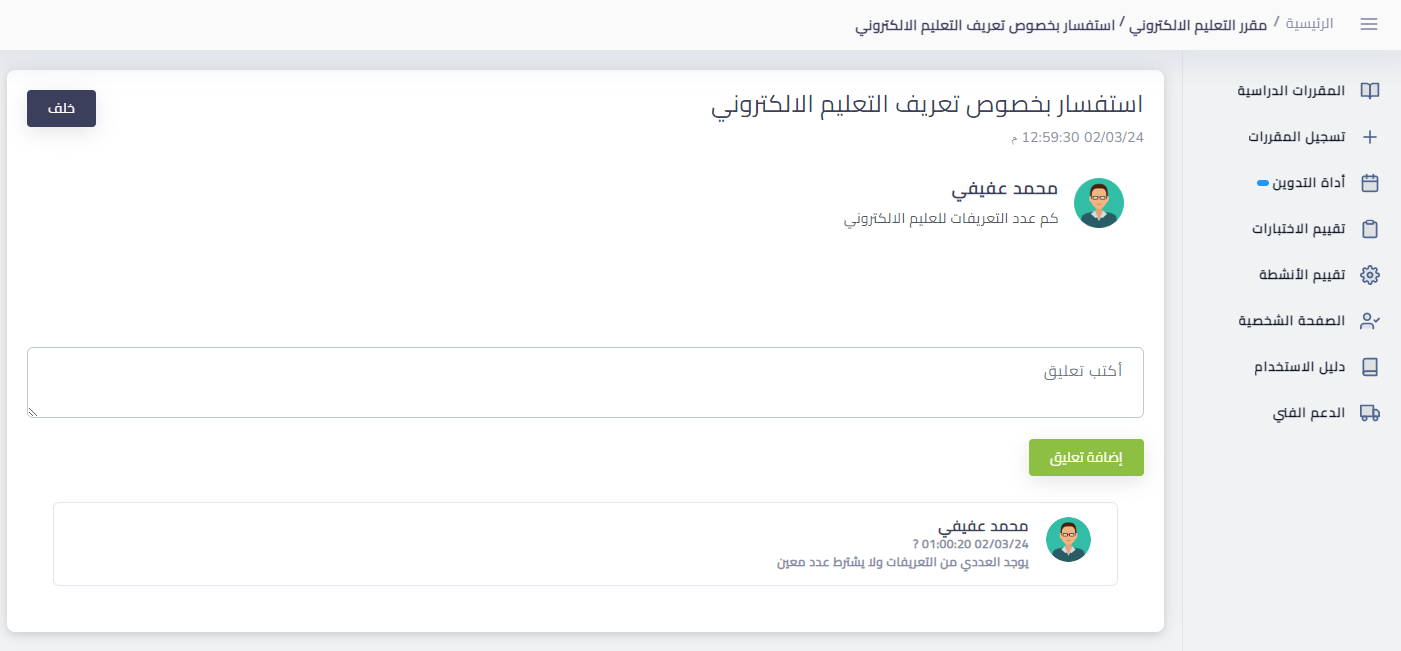Click the question author's avatar picture
This screenshot has height=651, width=1401.
(x=1099, y=203)
